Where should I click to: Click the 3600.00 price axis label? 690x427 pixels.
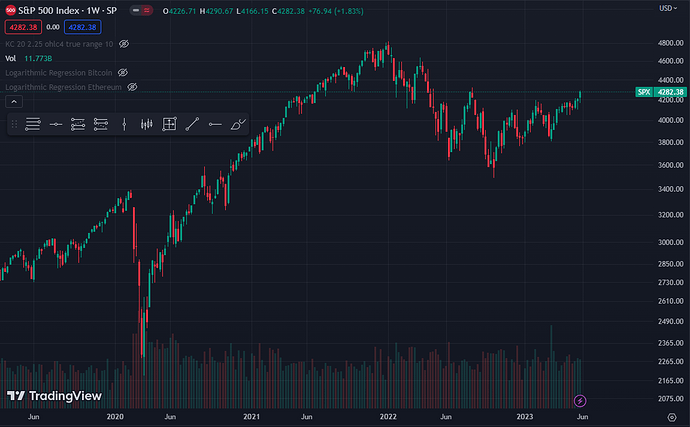pos(671,165)
